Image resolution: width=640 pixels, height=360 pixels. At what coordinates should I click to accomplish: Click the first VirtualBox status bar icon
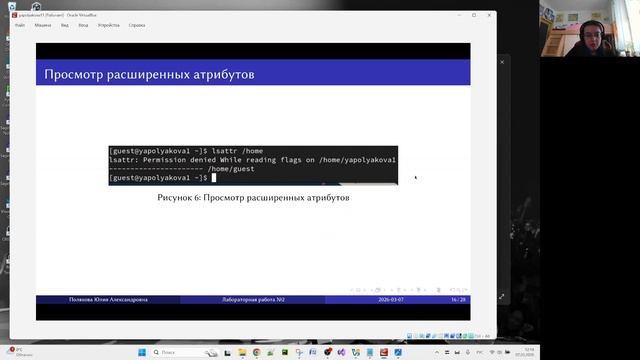[409, 336]
